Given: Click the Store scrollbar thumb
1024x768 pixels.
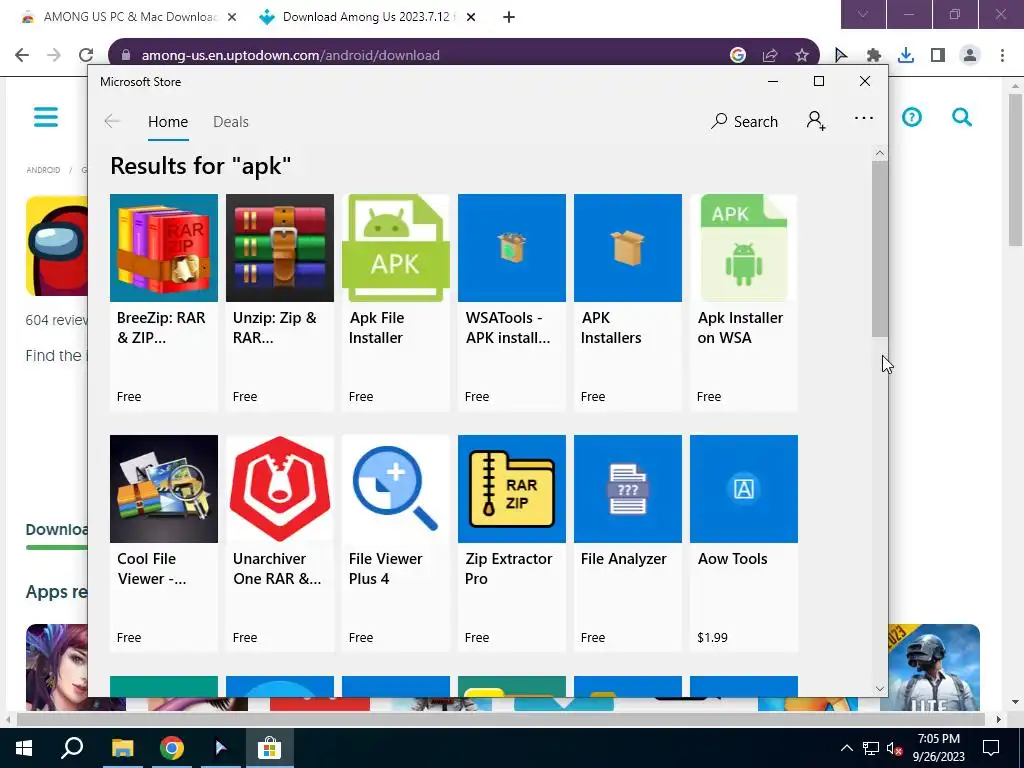Looking at the screenshot, I should pos(880,249).
